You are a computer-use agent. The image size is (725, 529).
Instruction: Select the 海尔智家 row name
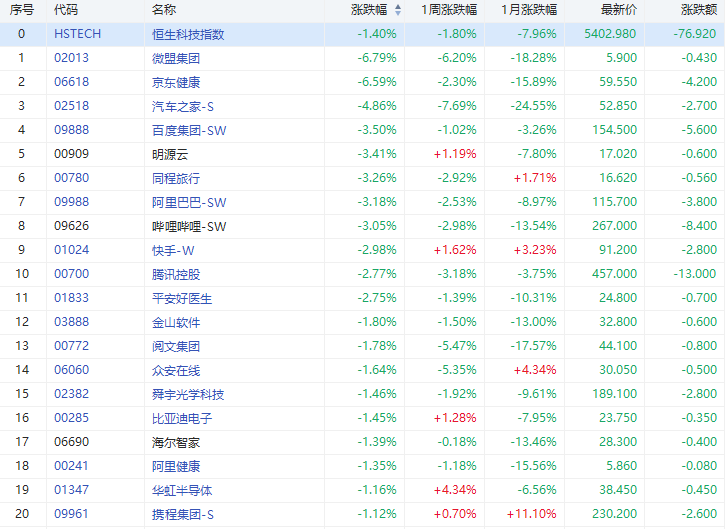[176, 443]
